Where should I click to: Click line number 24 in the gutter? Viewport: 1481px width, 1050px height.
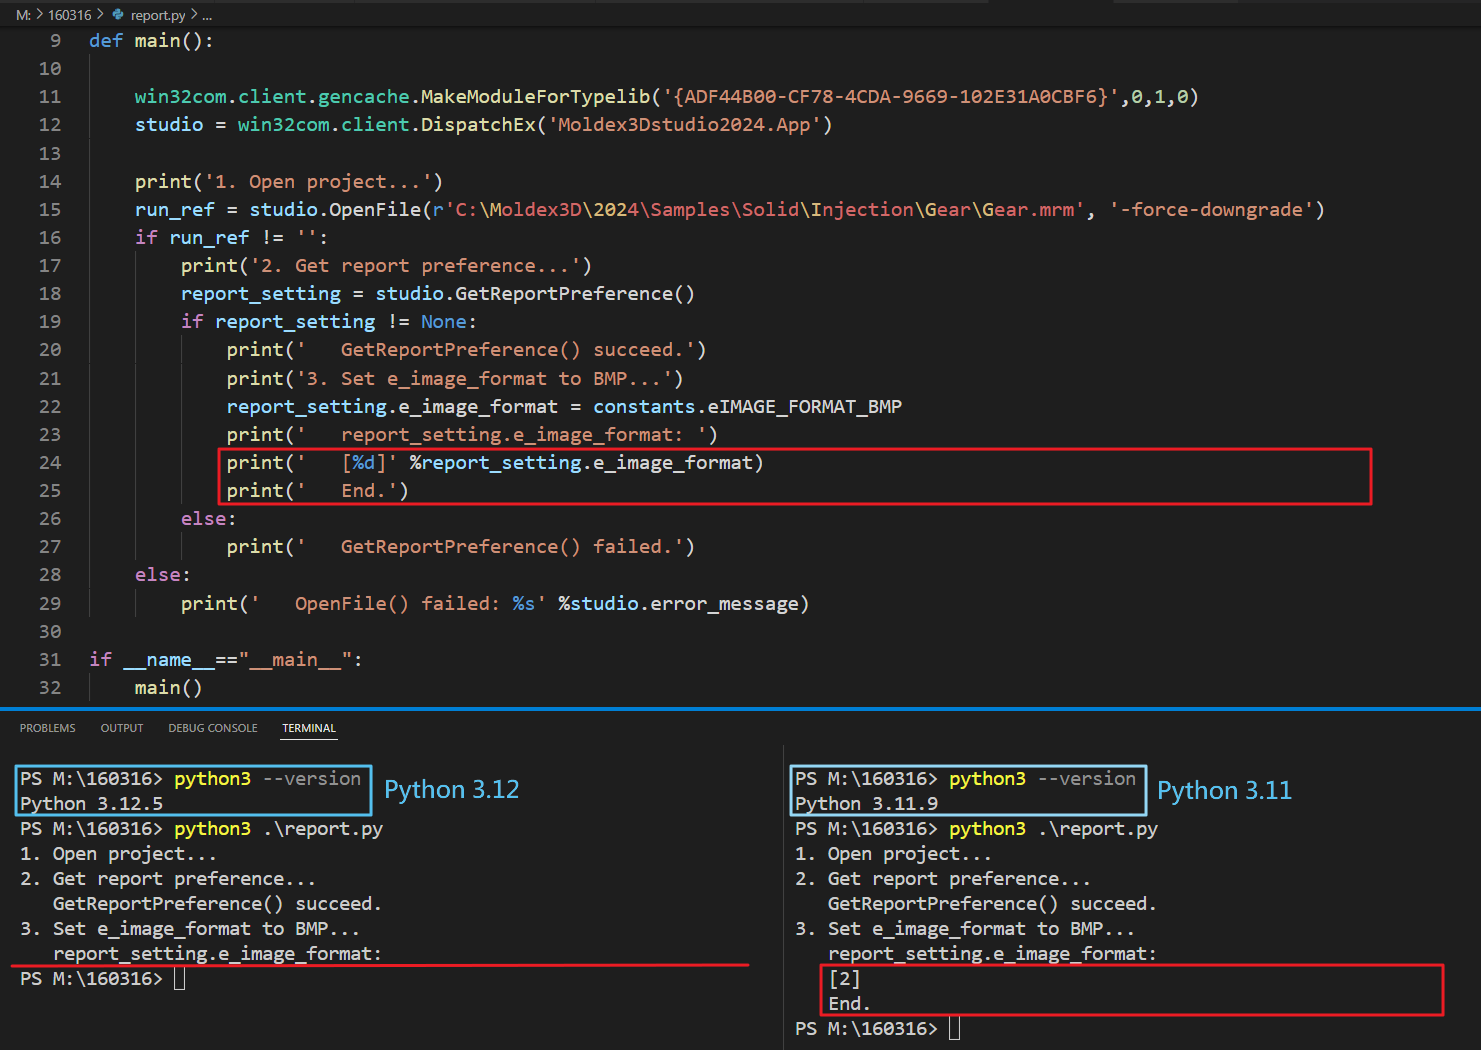(50, 462)
